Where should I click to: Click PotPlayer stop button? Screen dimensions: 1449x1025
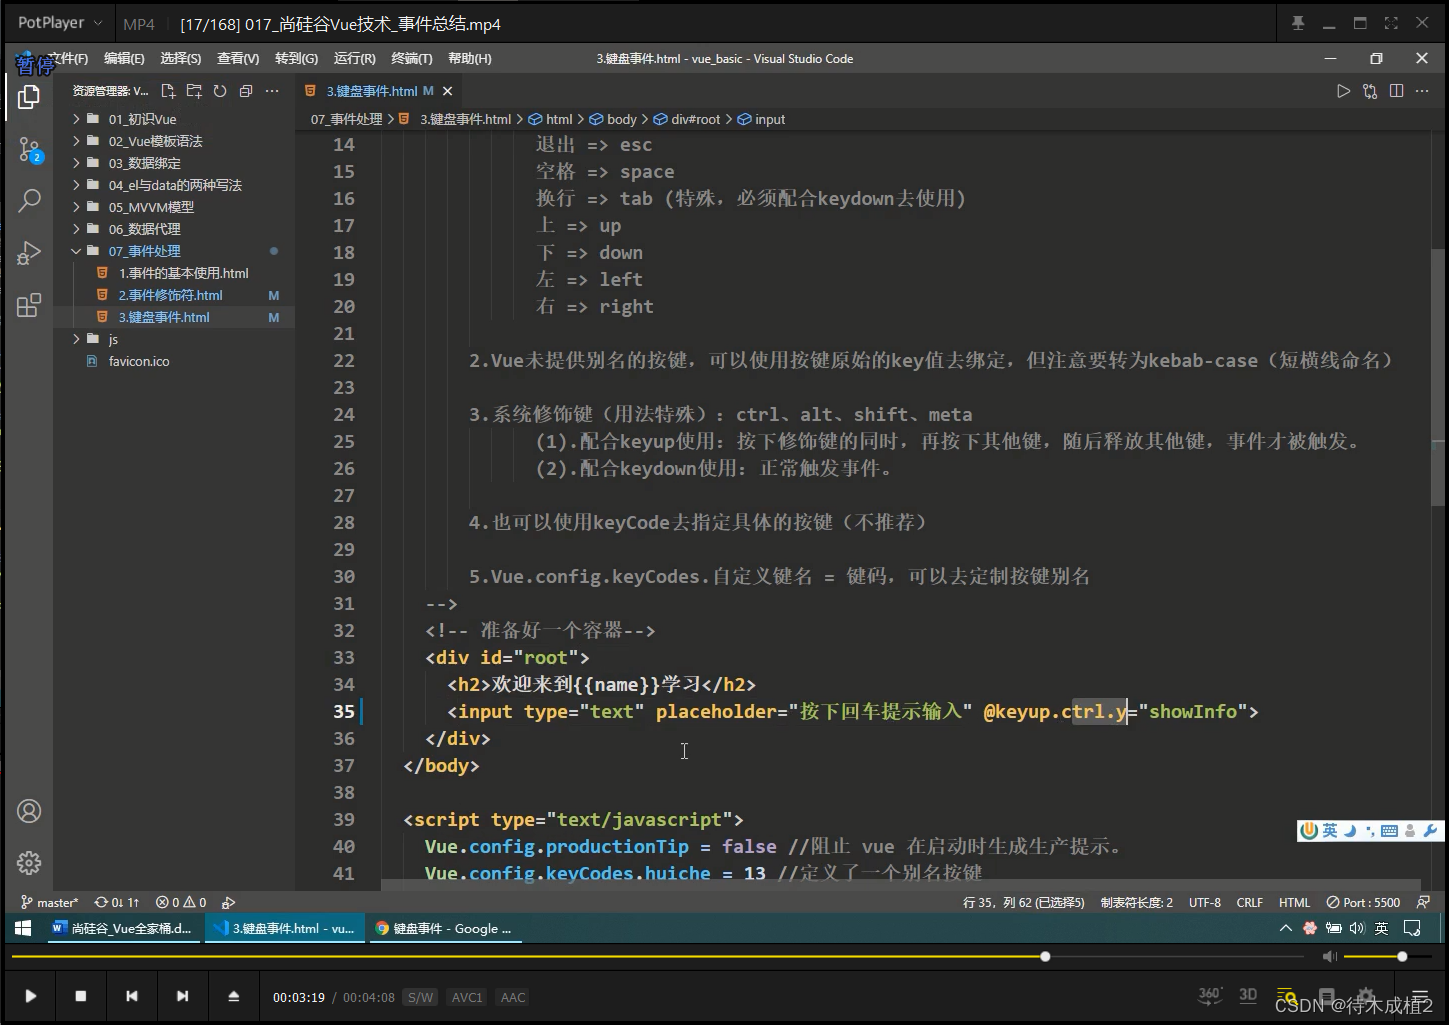point(81,996)
